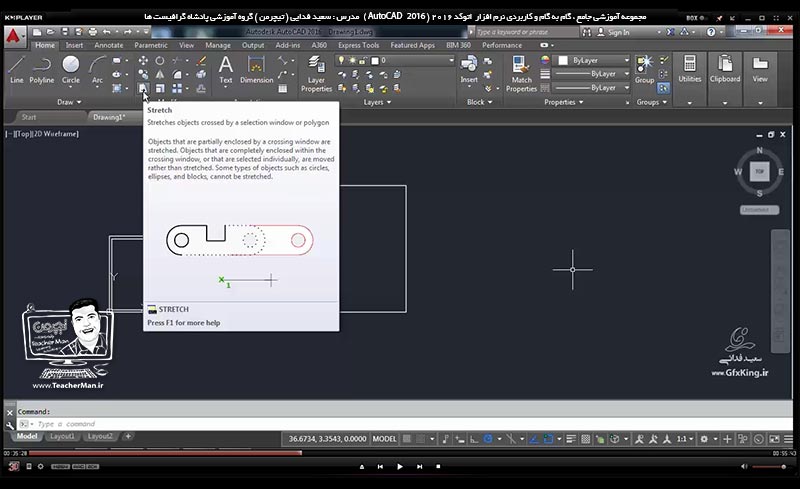
Task: Play the video in KMPlayer
Action: pos(399,467)
